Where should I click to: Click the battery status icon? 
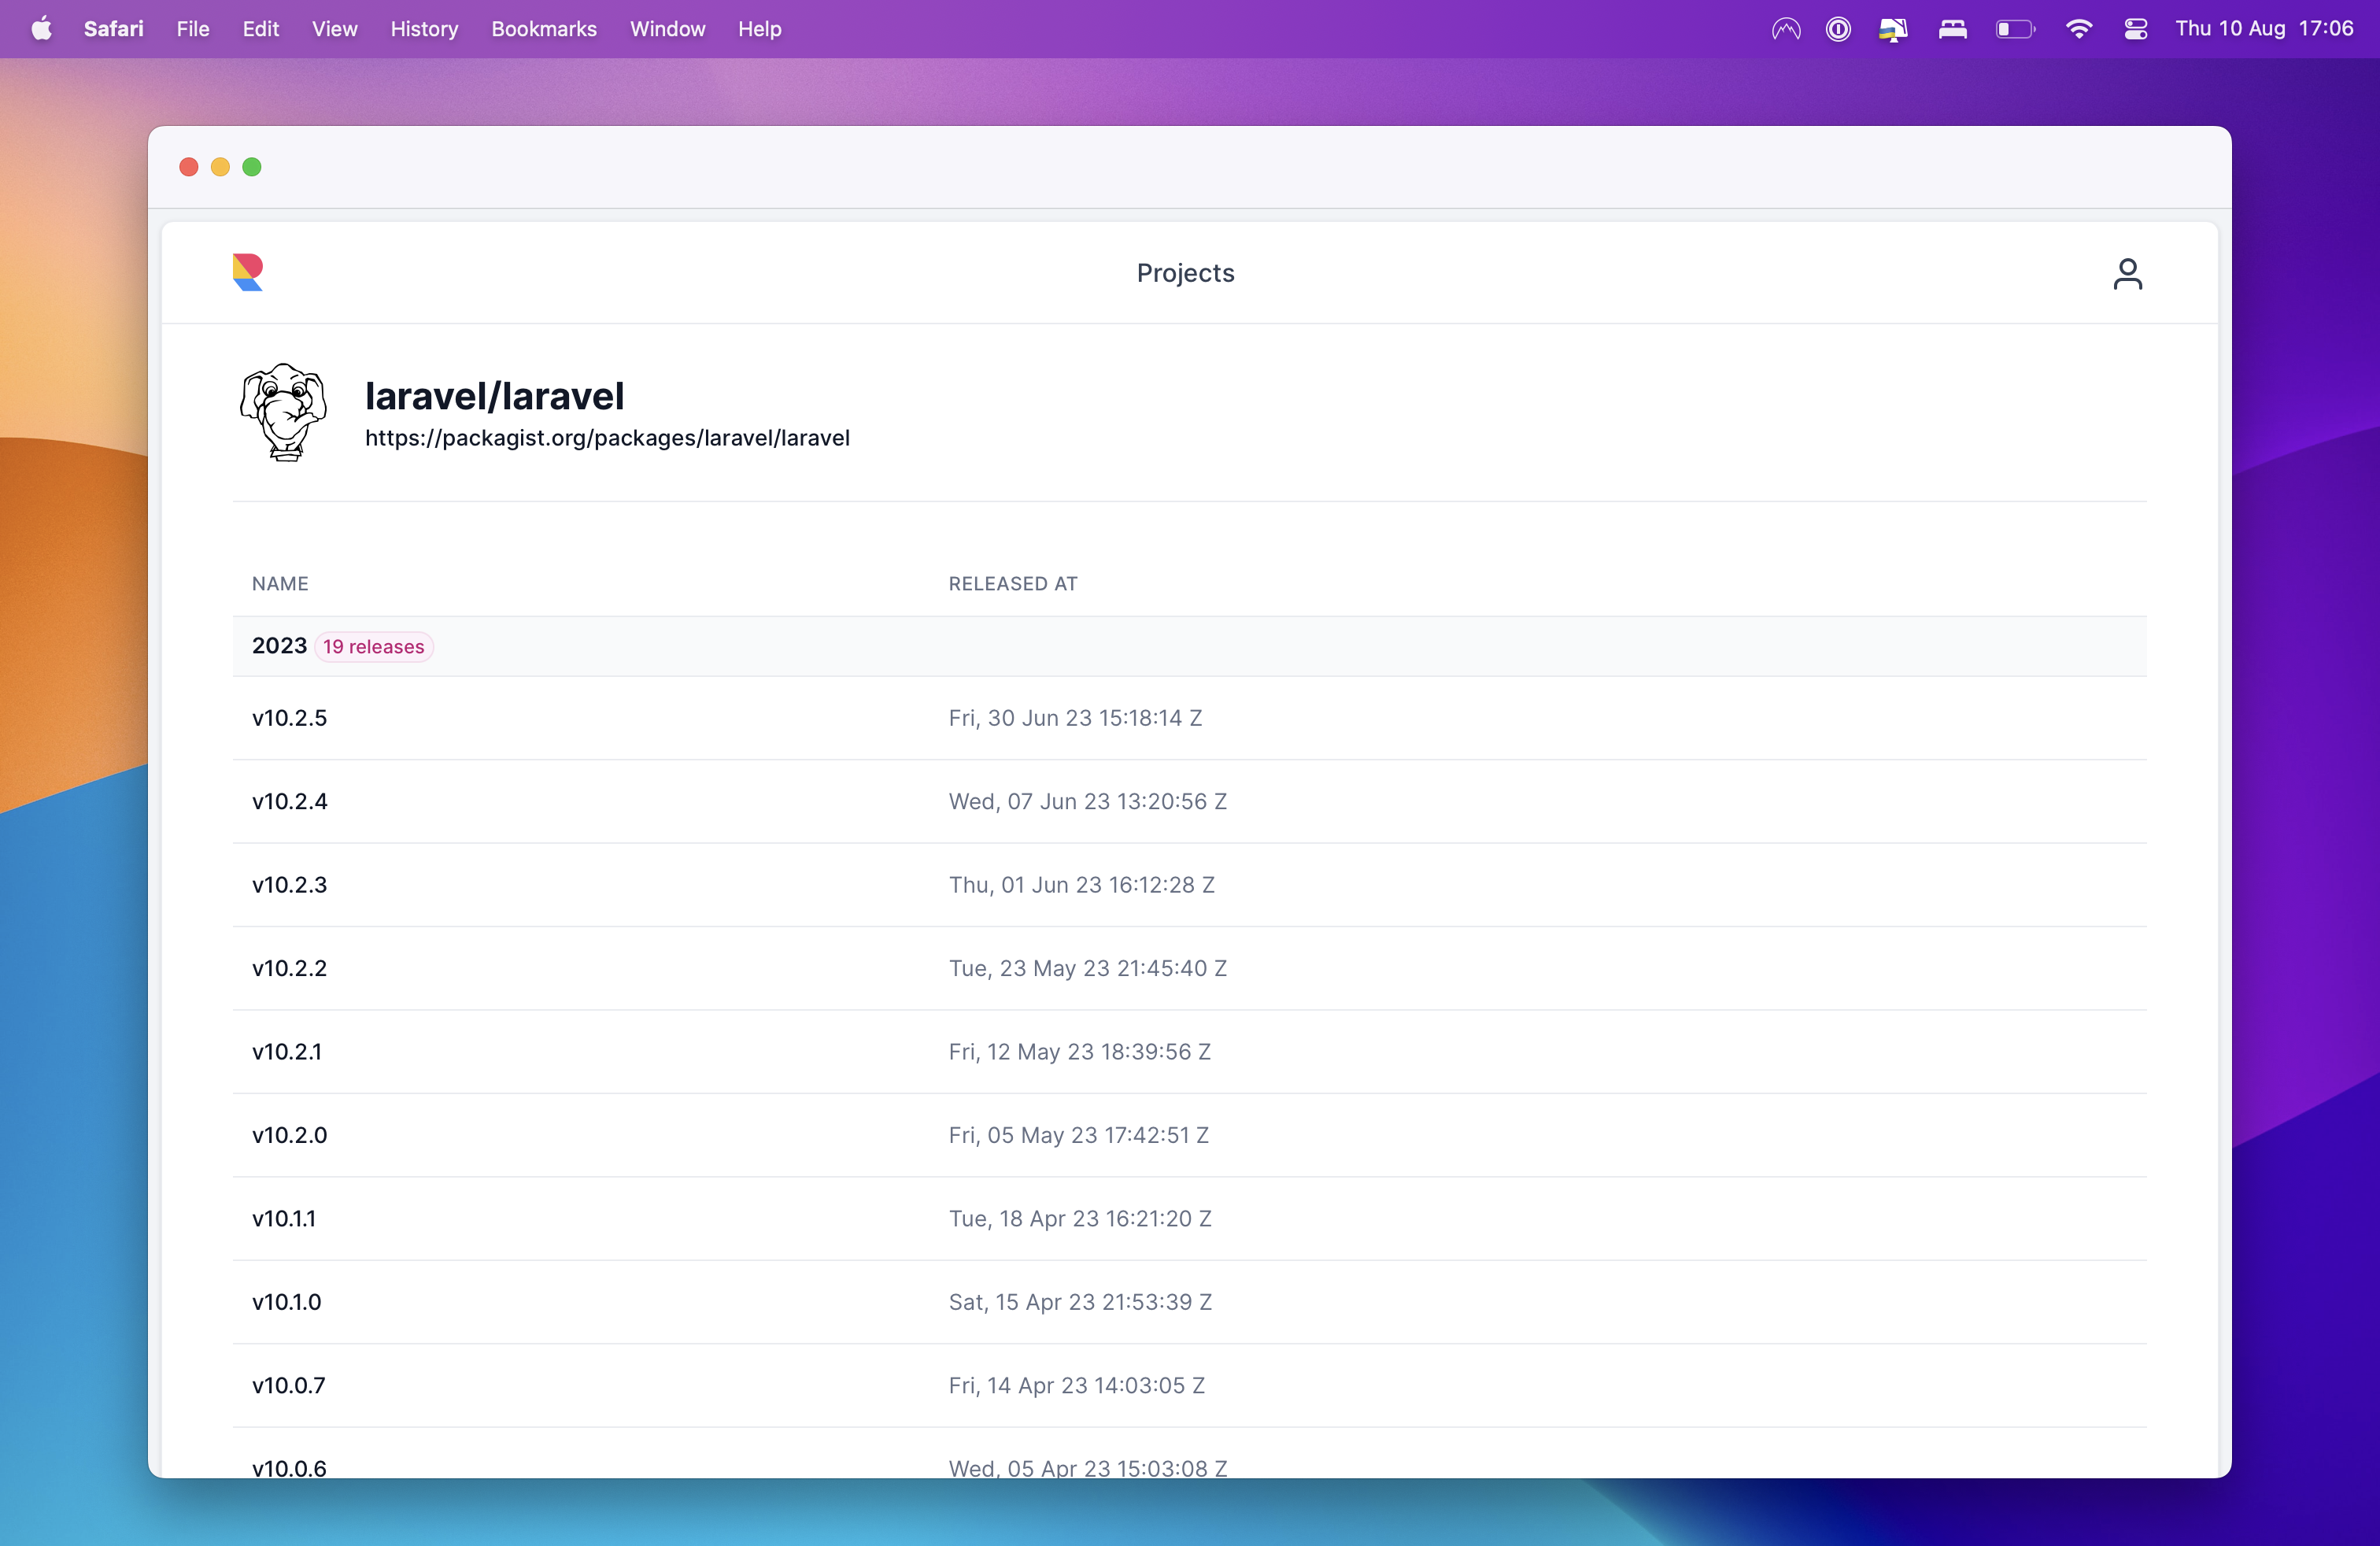point(2015,29)
